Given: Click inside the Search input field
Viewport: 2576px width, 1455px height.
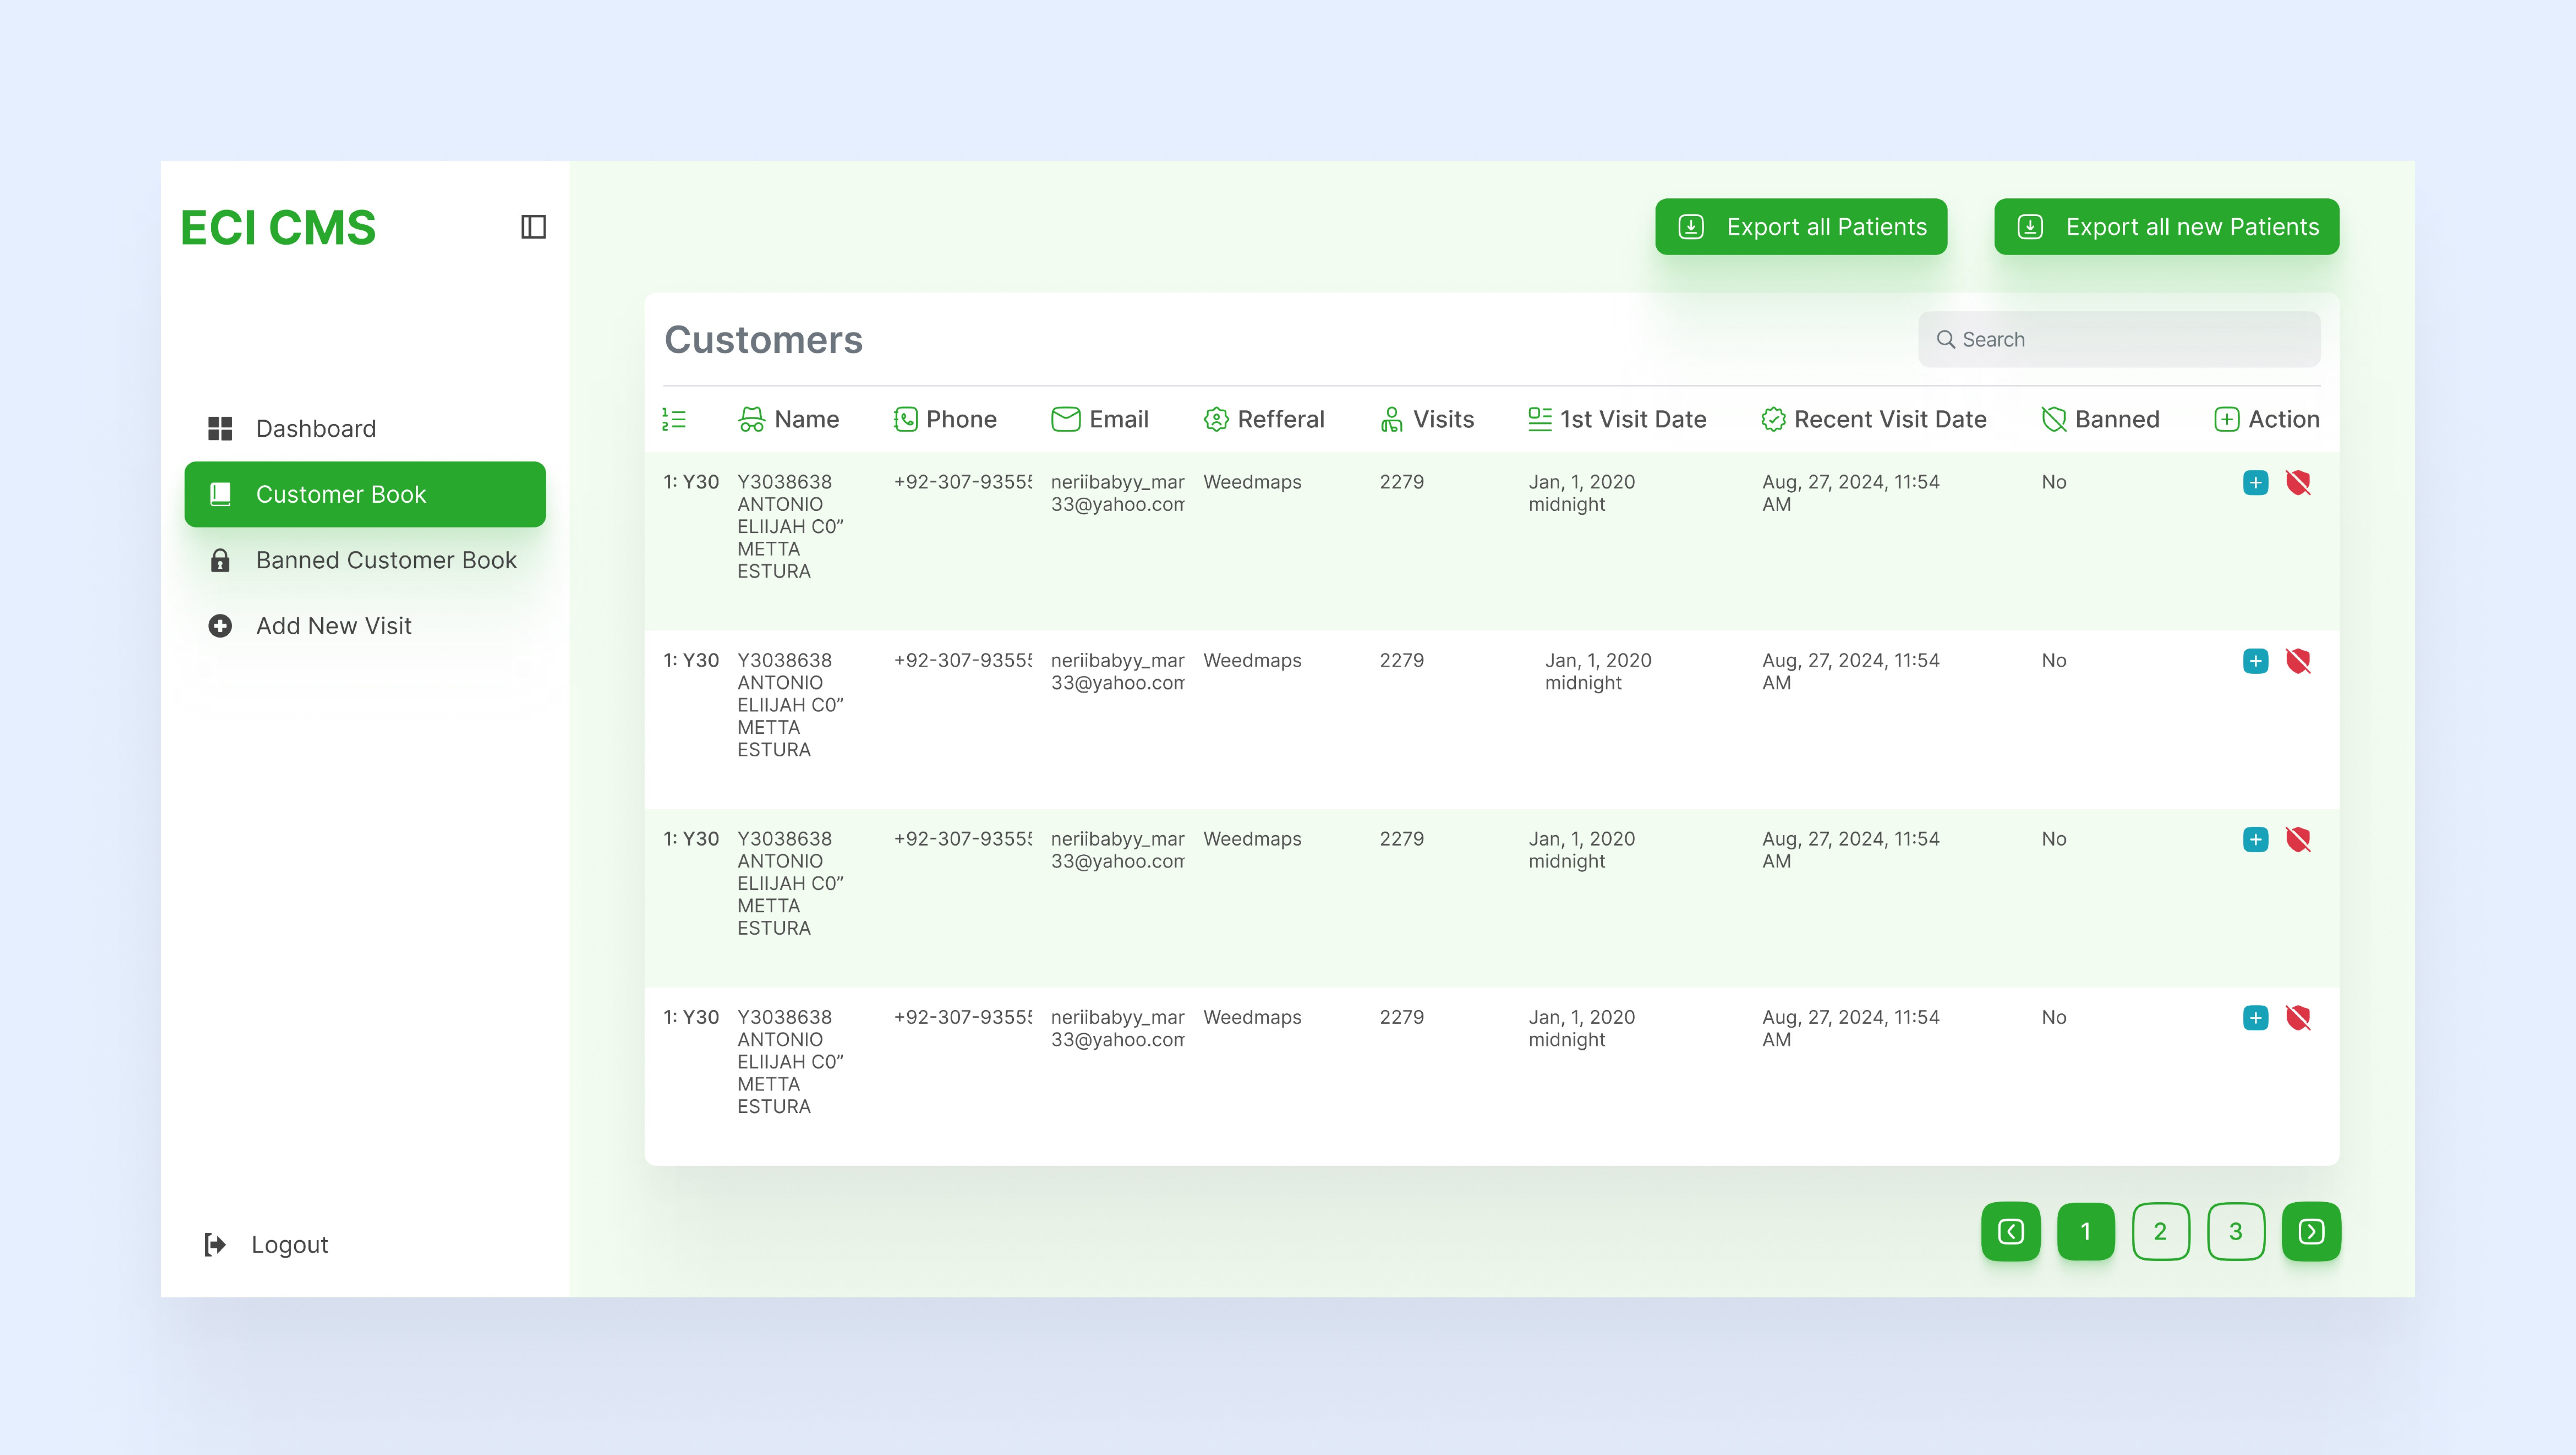Looking at the screenshot, I should (x=2120, y=339).
